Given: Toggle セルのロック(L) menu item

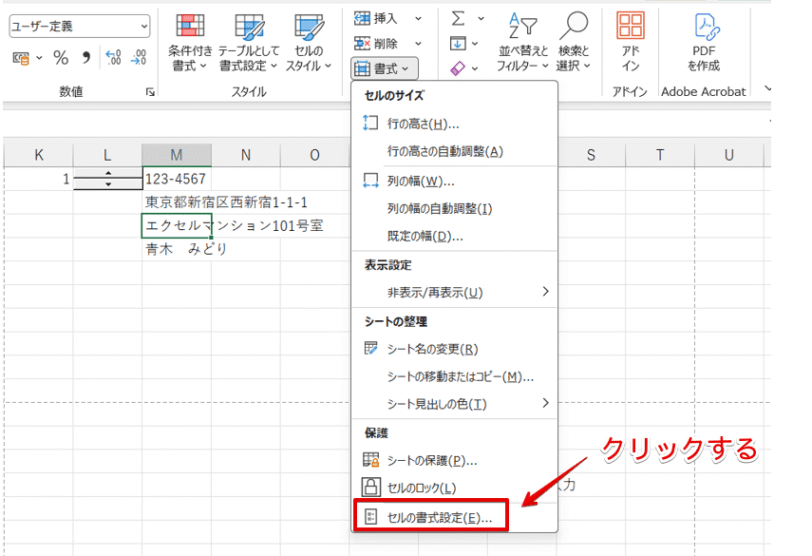Looking at the screenshot, I should point(454,488).
